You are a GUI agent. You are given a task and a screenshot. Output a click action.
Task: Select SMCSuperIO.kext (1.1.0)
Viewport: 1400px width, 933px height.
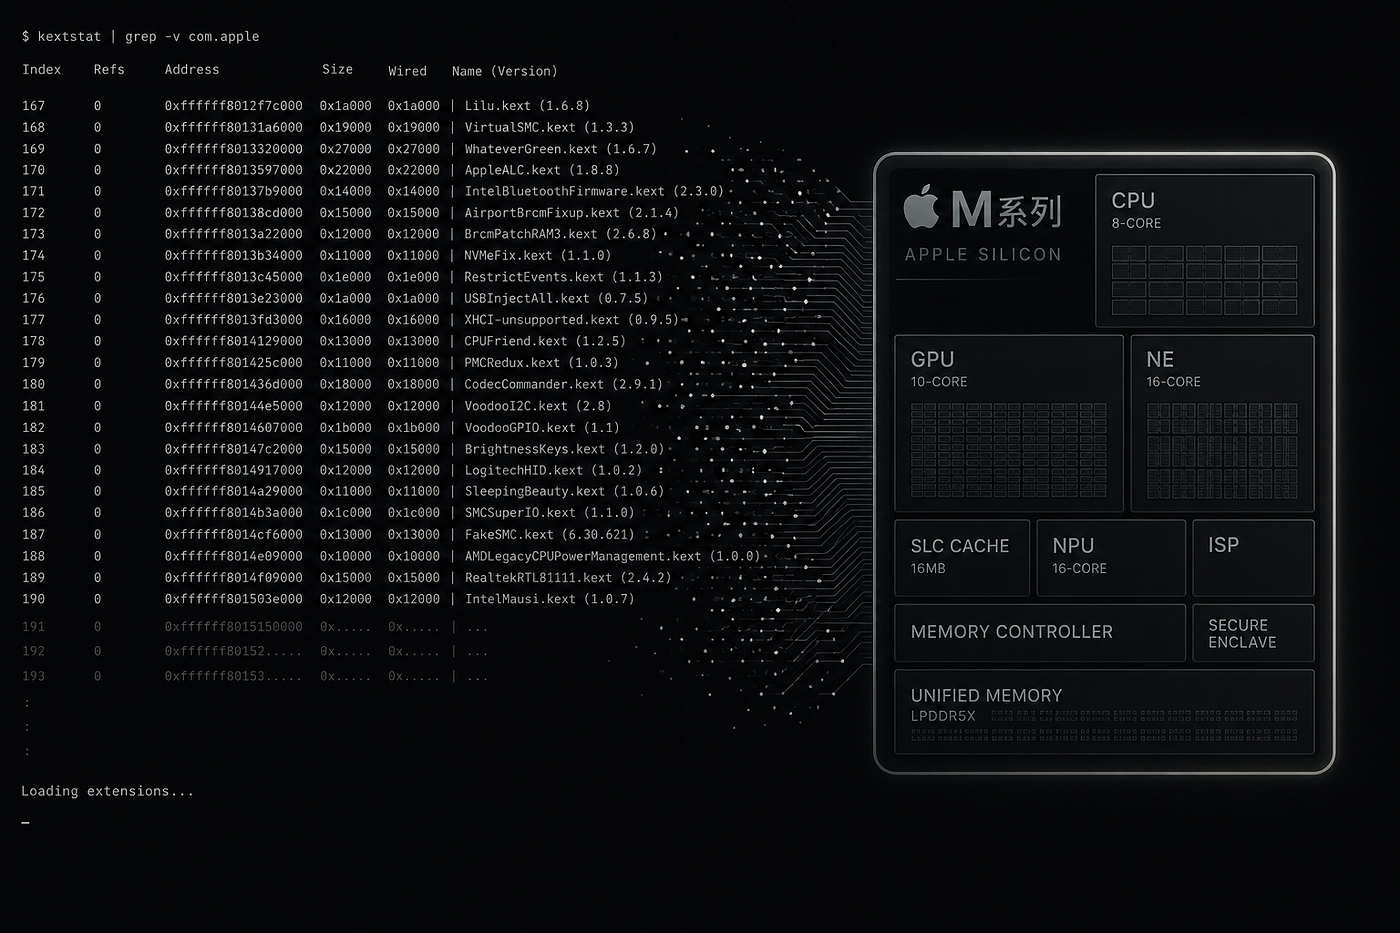click(549, 513)
